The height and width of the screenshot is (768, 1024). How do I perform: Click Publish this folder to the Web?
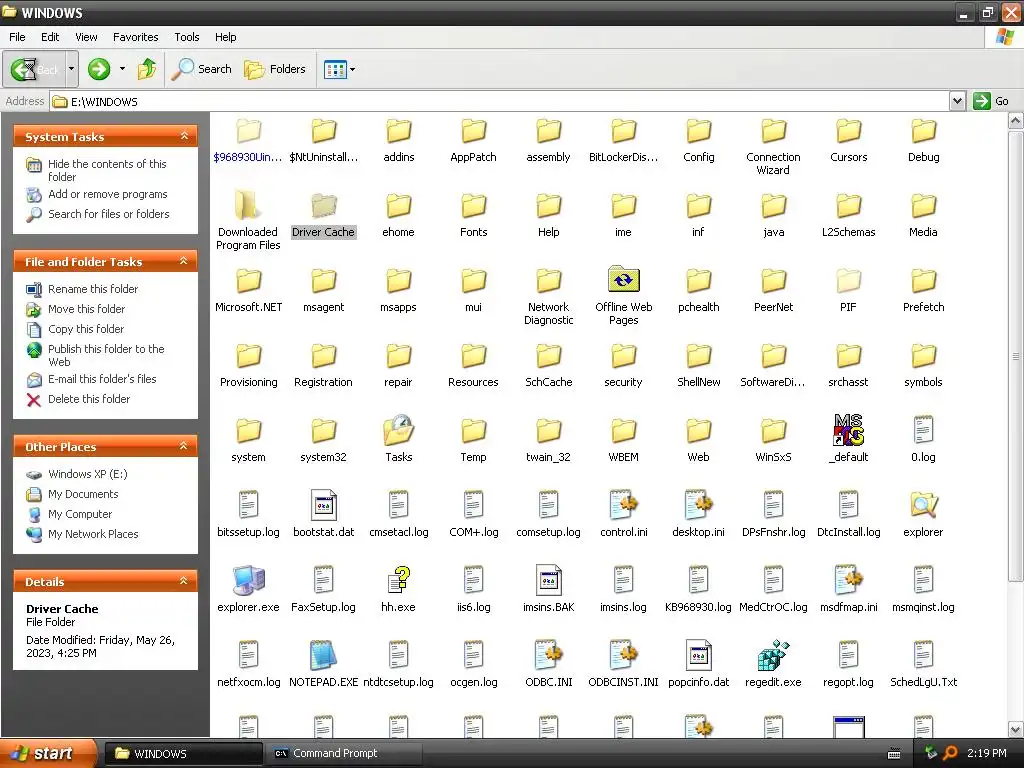coord(106,355)
